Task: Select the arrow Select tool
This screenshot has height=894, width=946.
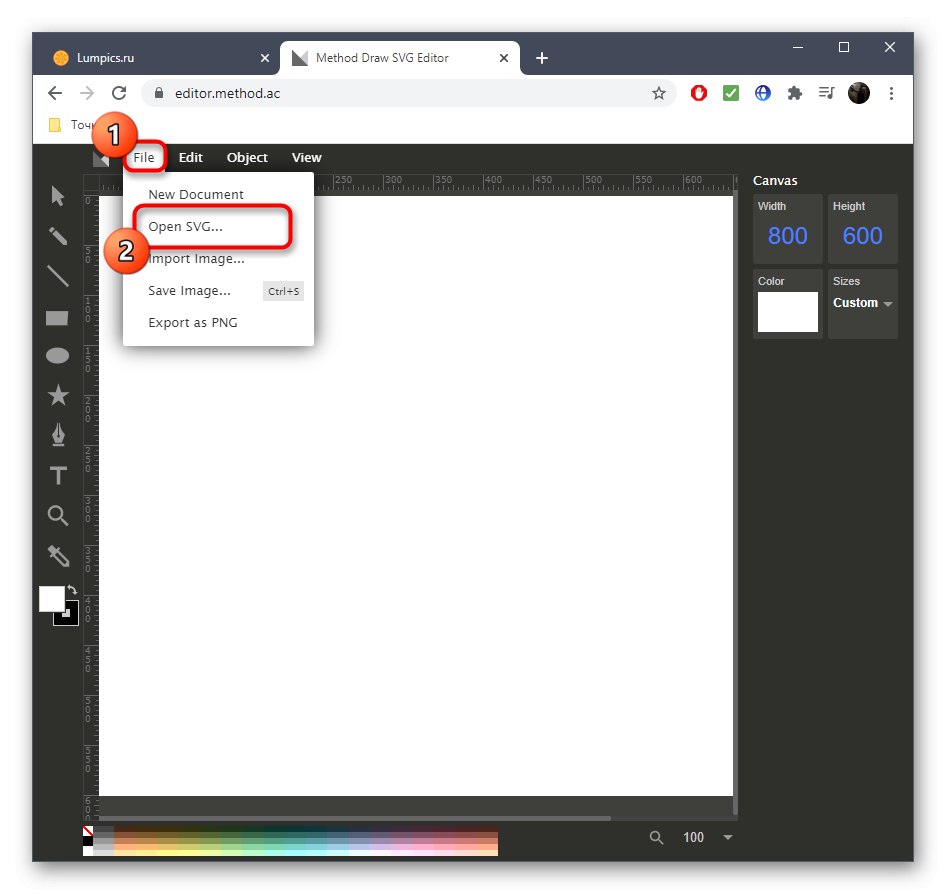Action: [58, 196]
